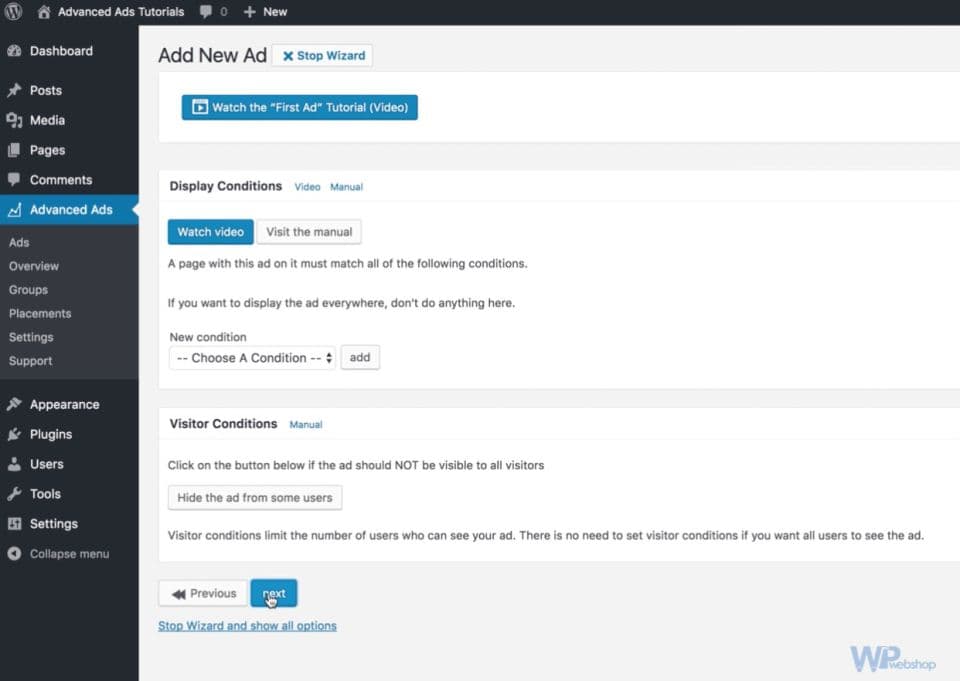Click the Plugins plug icon
Viewport: 960px width, 681px height.
click(x=14, y=434)
